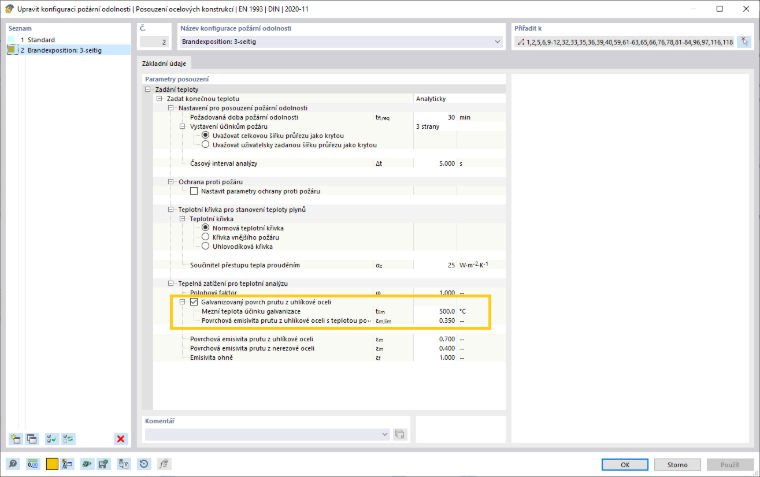Select all items in list icon

(x=51, y=439)
